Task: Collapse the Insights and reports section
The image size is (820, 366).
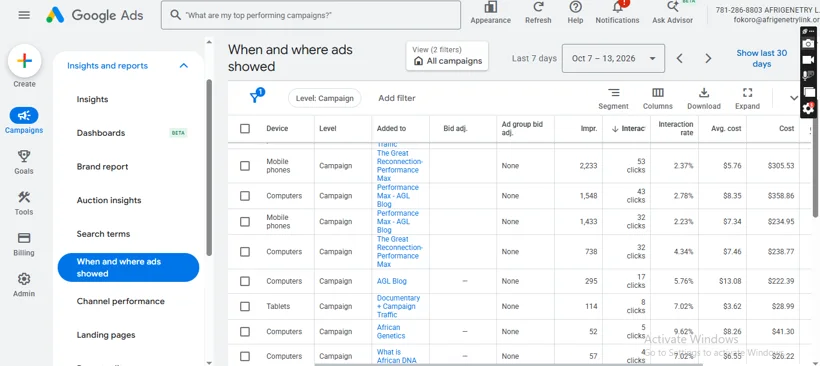Action: click(184, 66)
